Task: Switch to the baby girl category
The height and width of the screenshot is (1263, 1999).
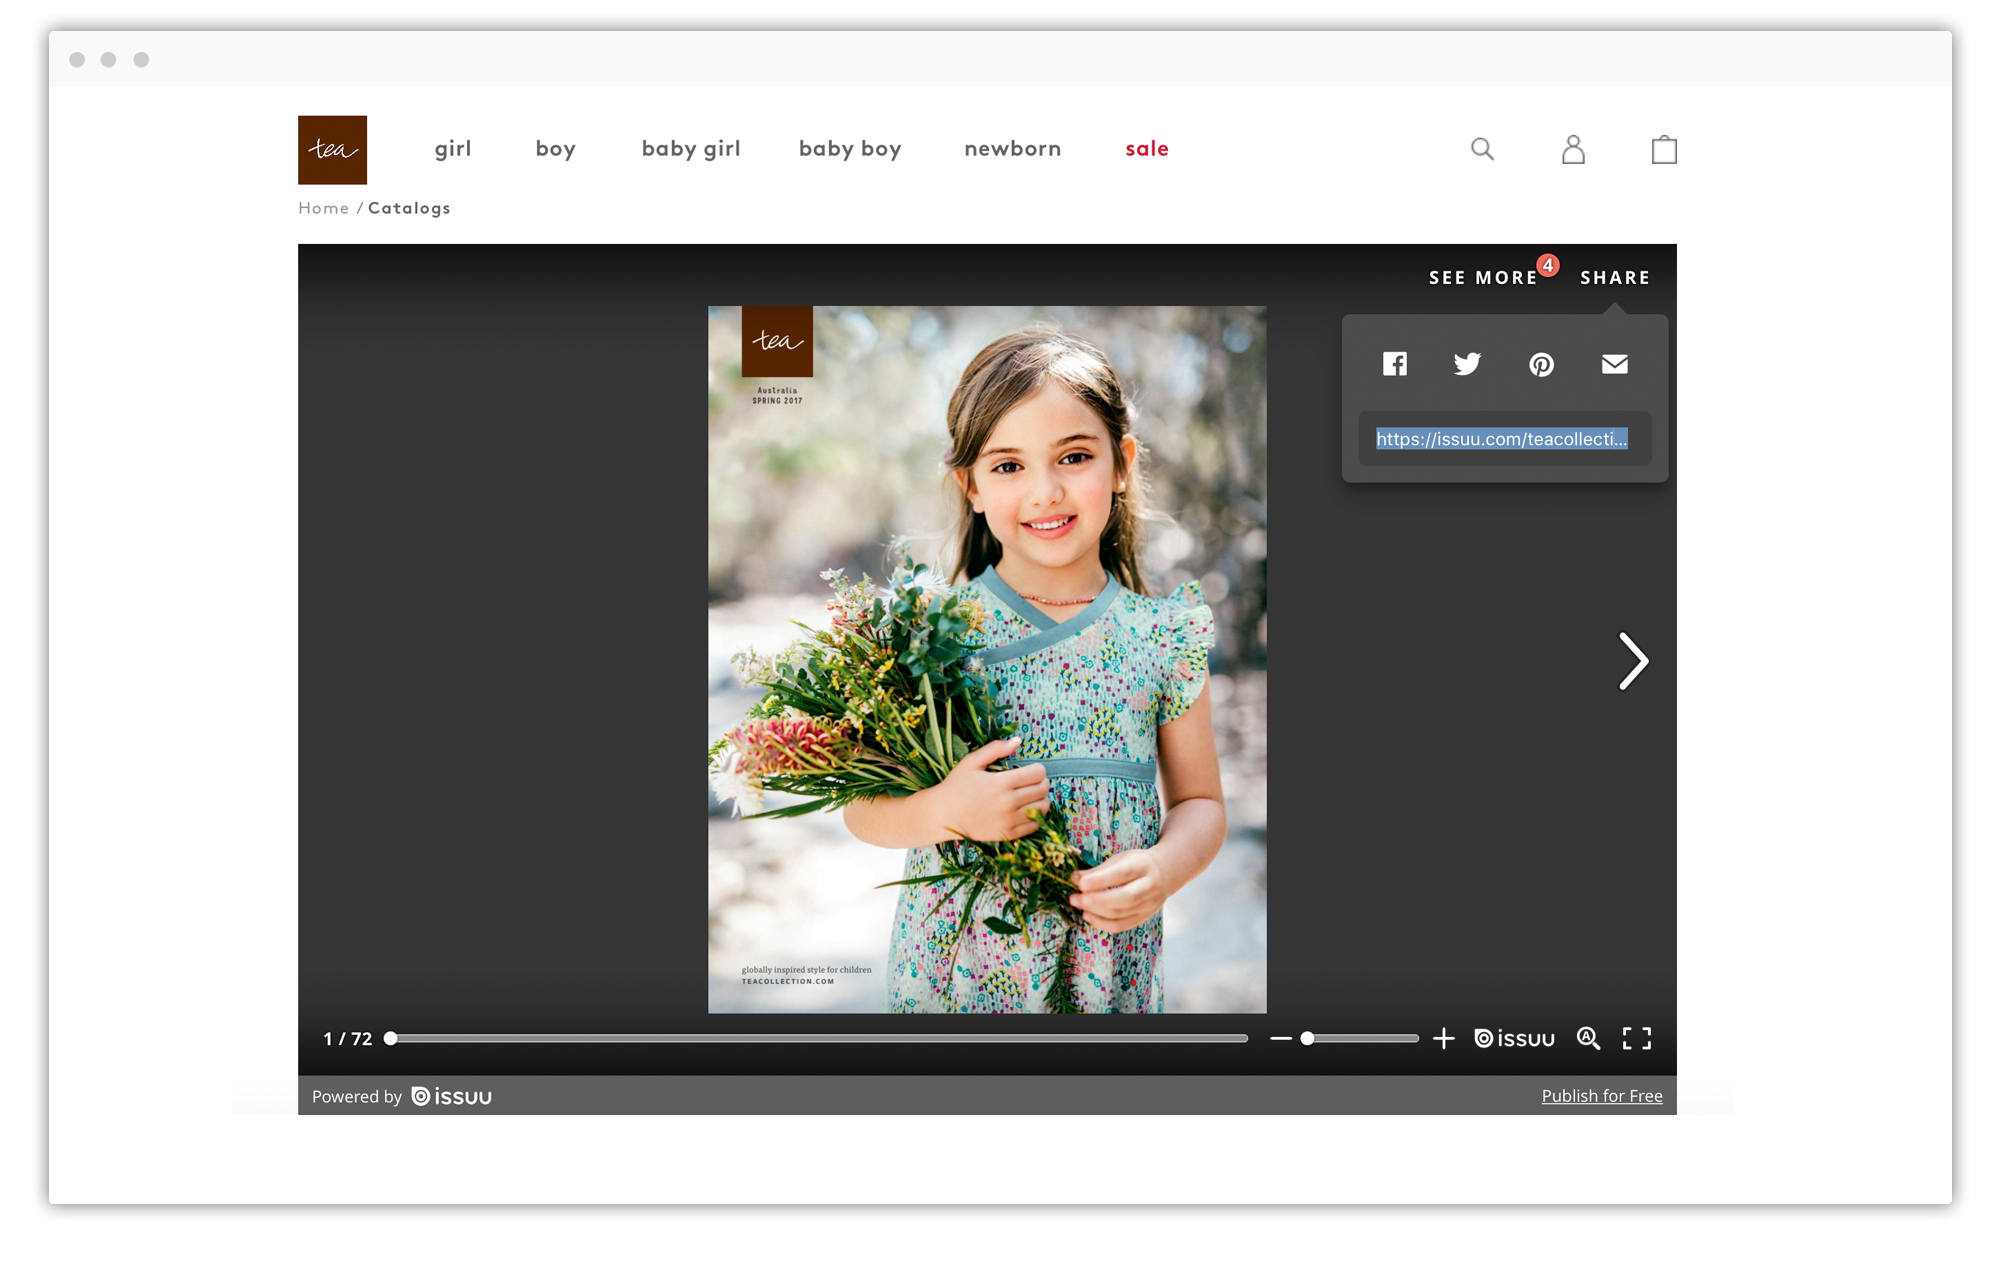Action: pyautogui.click(x=690, y=148)
